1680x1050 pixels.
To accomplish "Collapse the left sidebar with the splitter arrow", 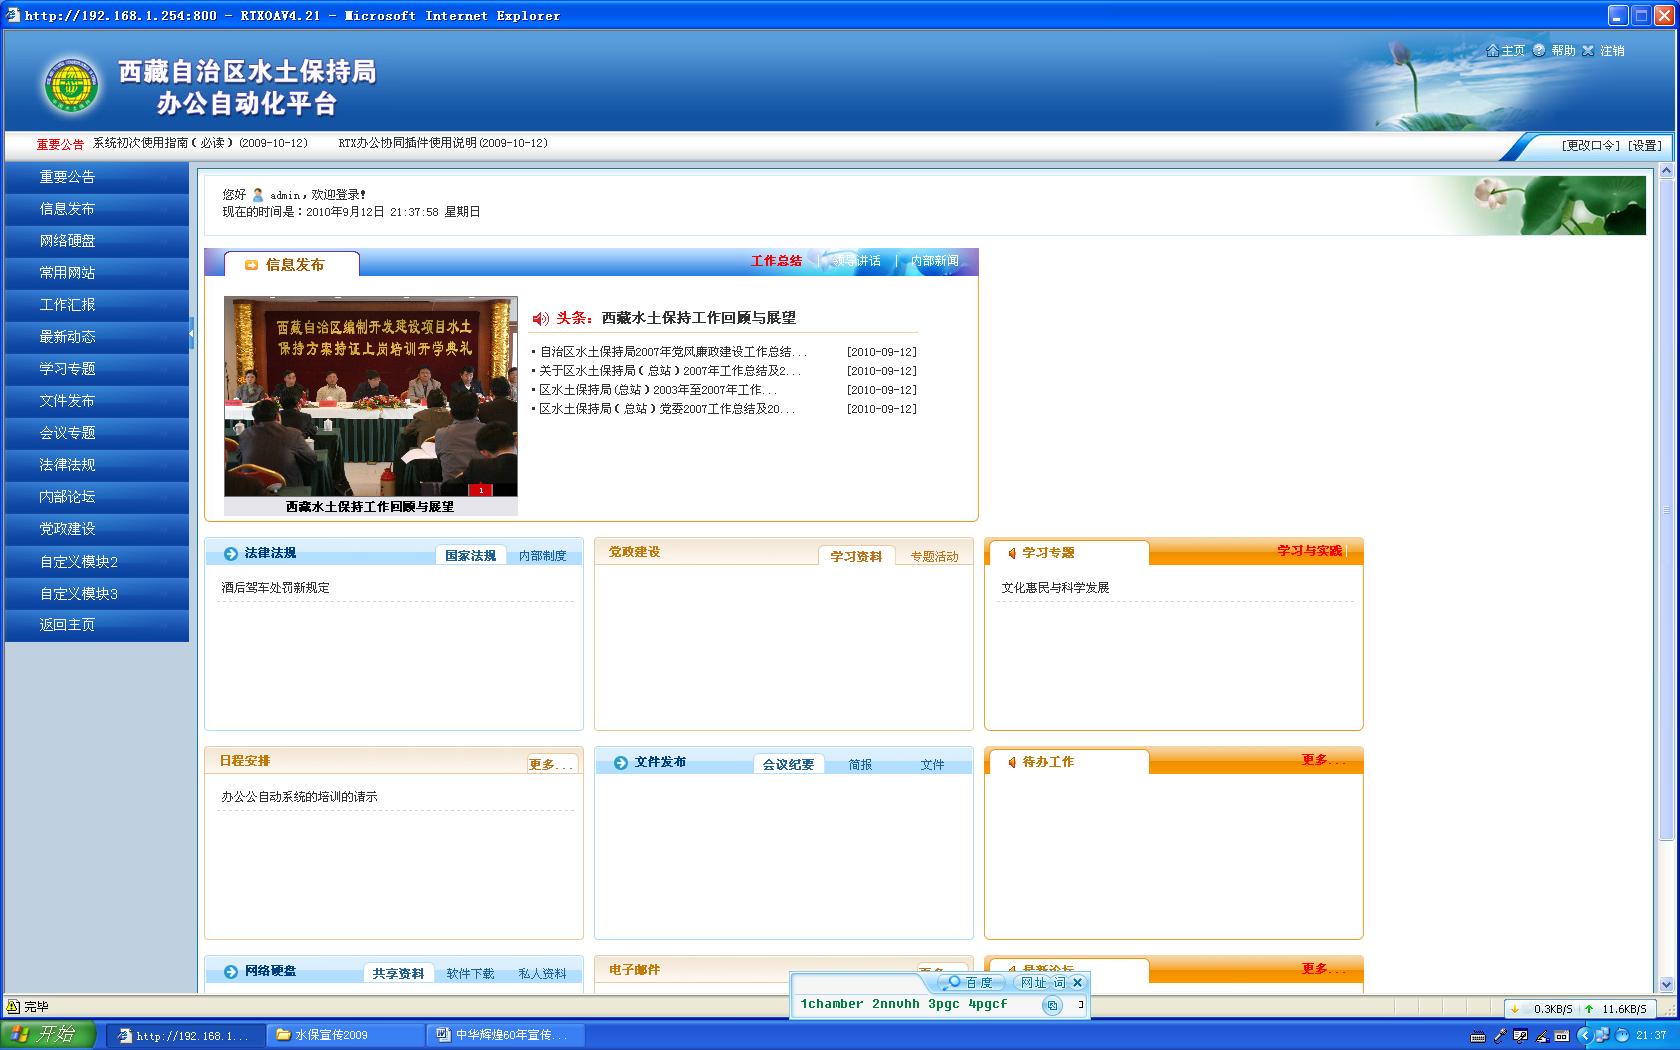I will (x=191, y=334).
